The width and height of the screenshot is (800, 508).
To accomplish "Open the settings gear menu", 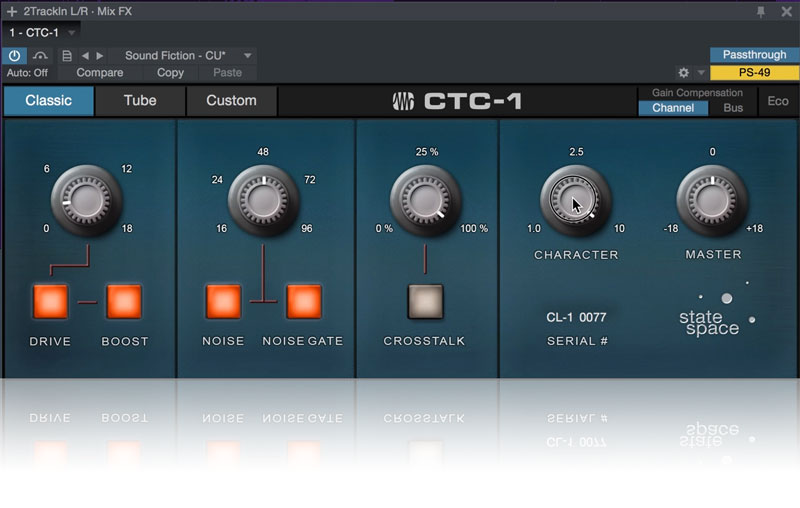I will [684, 73].
